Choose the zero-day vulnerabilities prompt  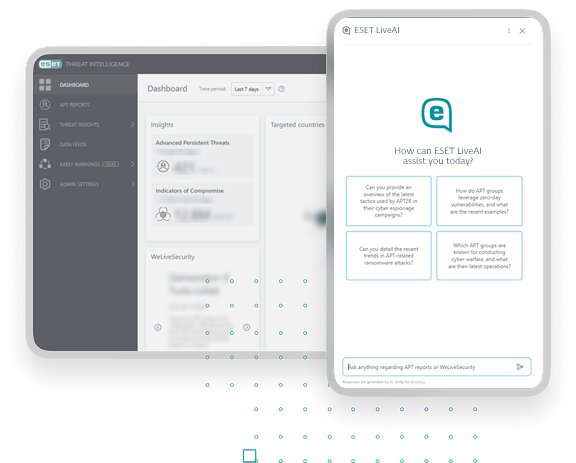[x=479, y=201]
